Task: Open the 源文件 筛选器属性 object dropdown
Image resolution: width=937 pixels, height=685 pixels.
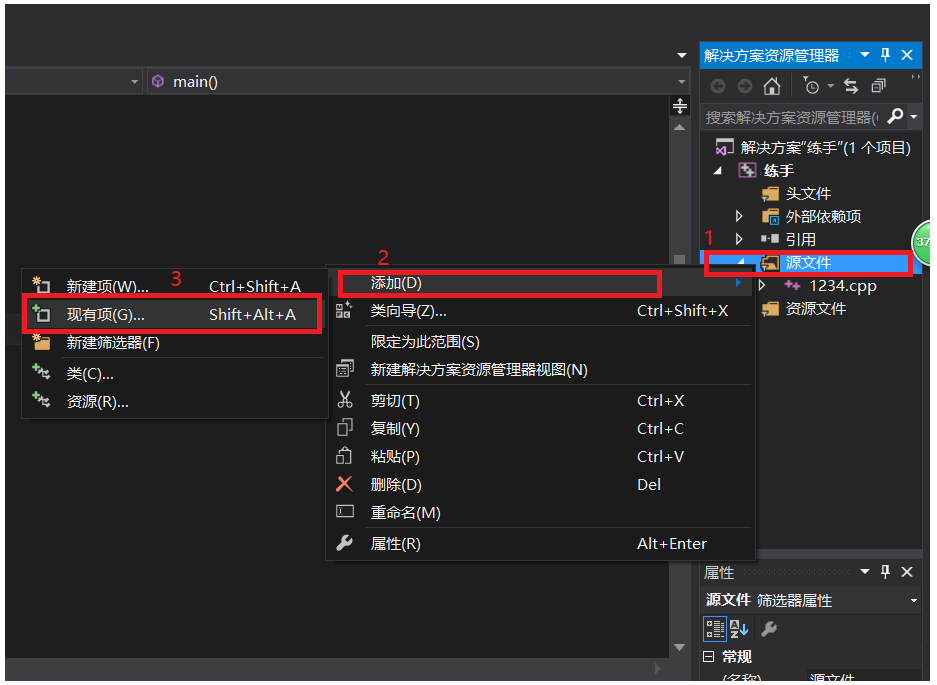Action: click(x=914, y=601)
